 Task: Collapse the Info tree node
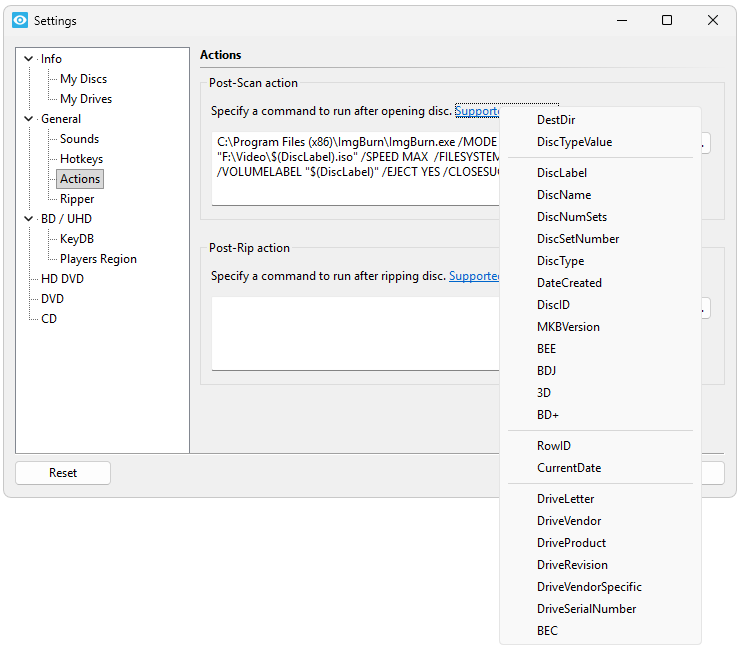click(28, 59)
